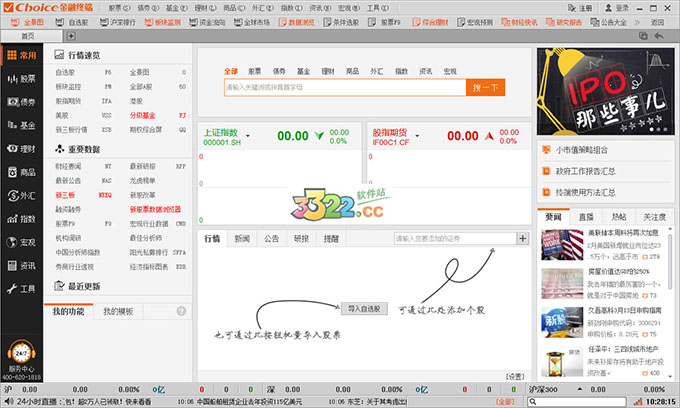Open the 外汇 (Forex) sidebar section
This screenshot has height=408, width=680.
pyautogui.click(x=21, y=195)
